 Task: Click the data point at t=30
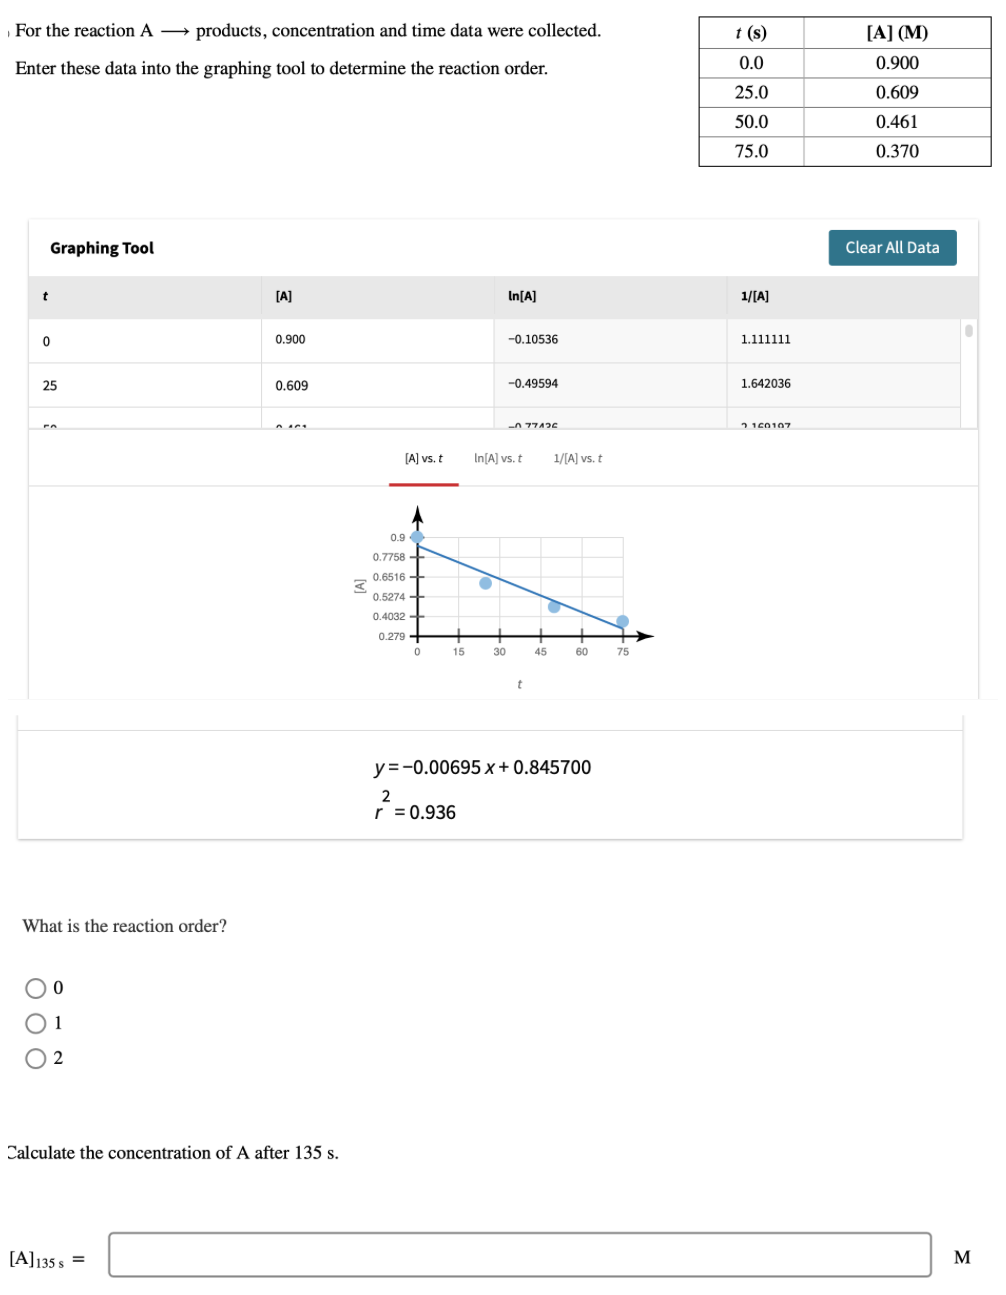pos(484,583)
